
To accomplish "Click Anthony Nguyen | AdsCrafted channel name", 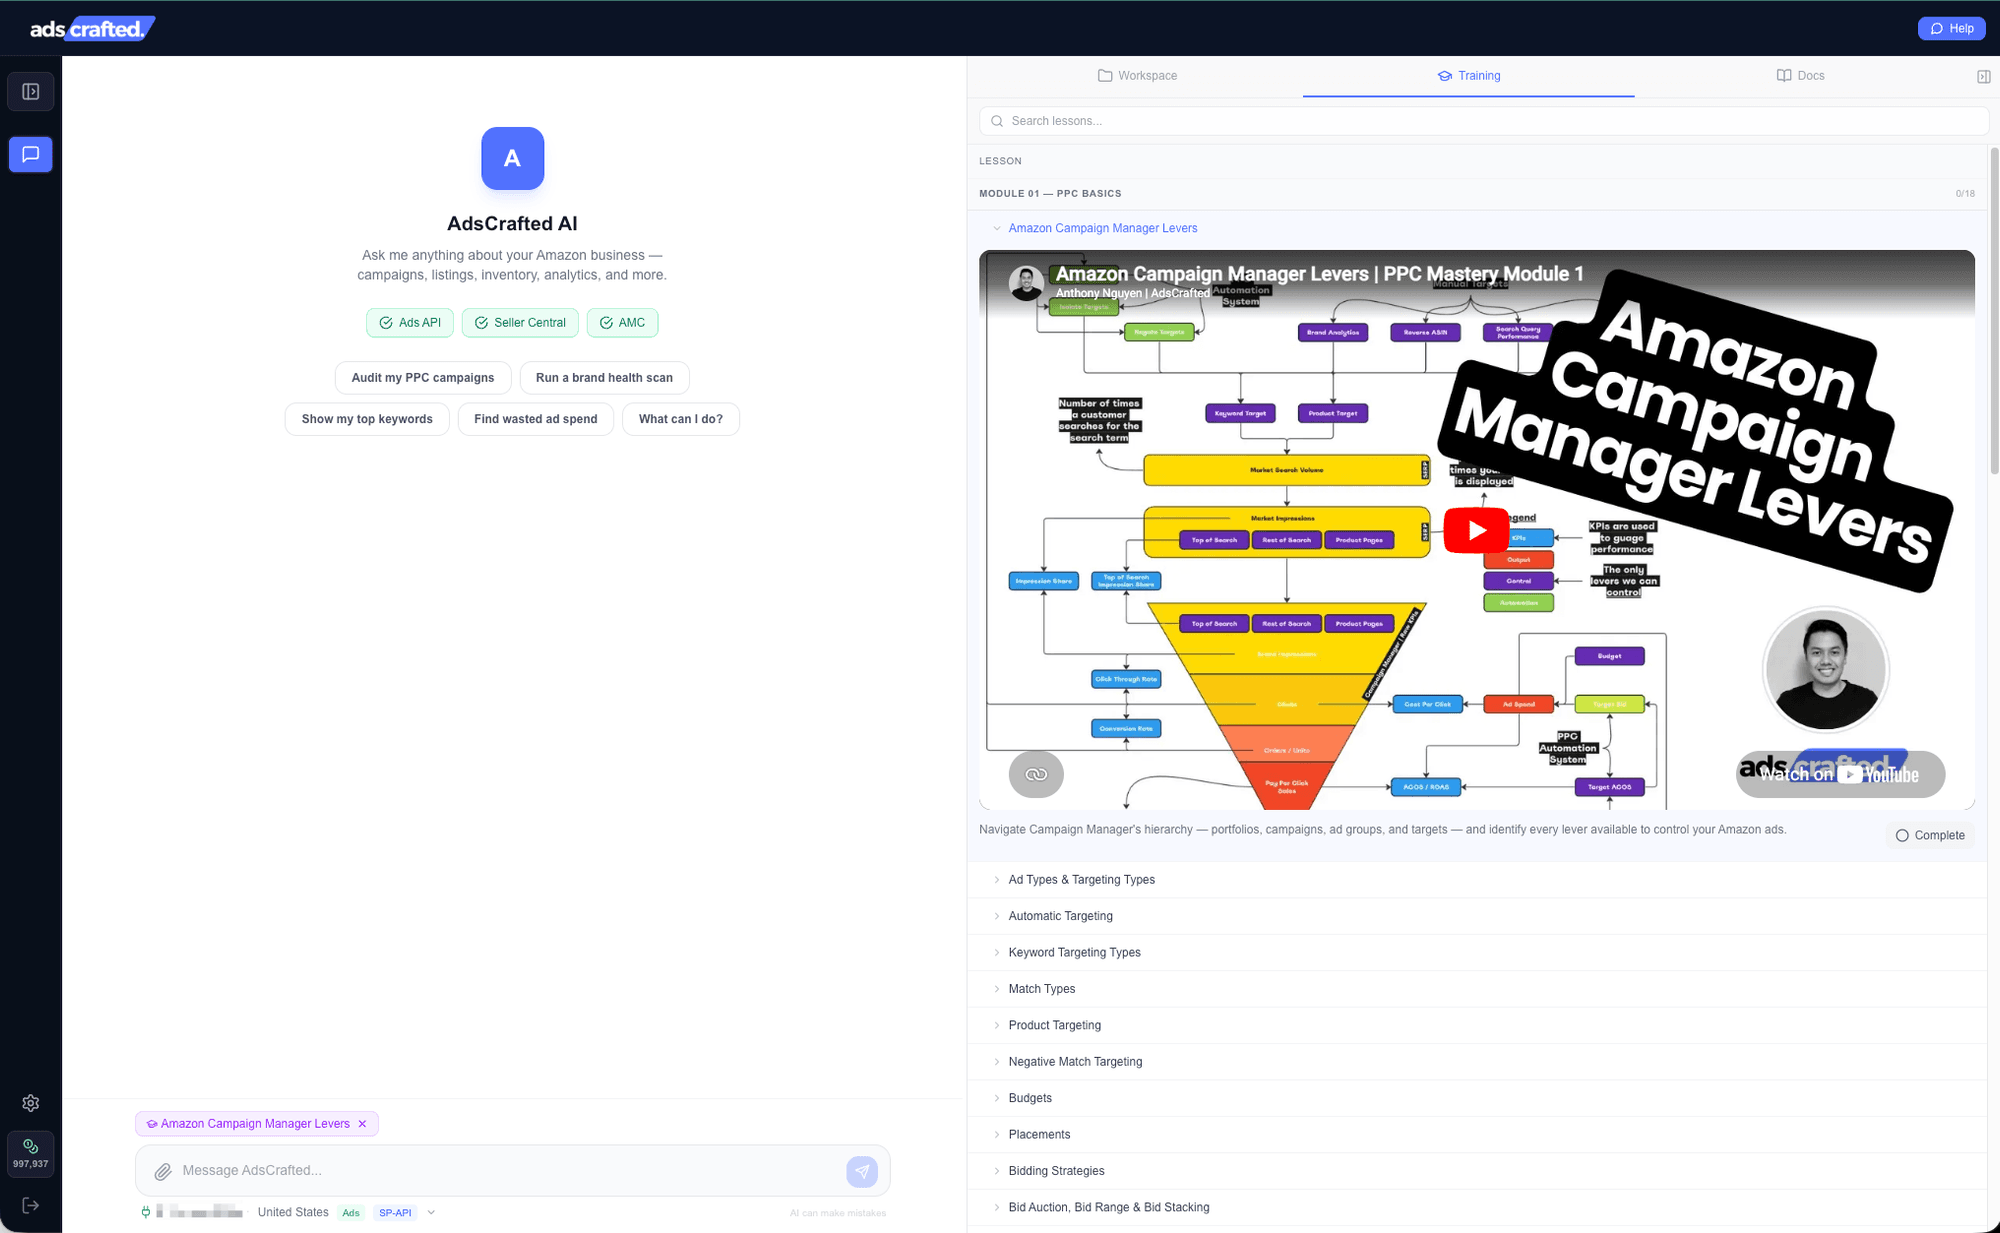I will [x=1132, y=293].
